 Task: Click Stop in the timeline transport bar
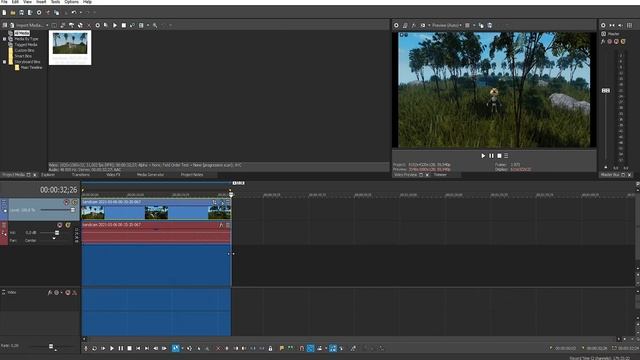(x=129, y=348)
